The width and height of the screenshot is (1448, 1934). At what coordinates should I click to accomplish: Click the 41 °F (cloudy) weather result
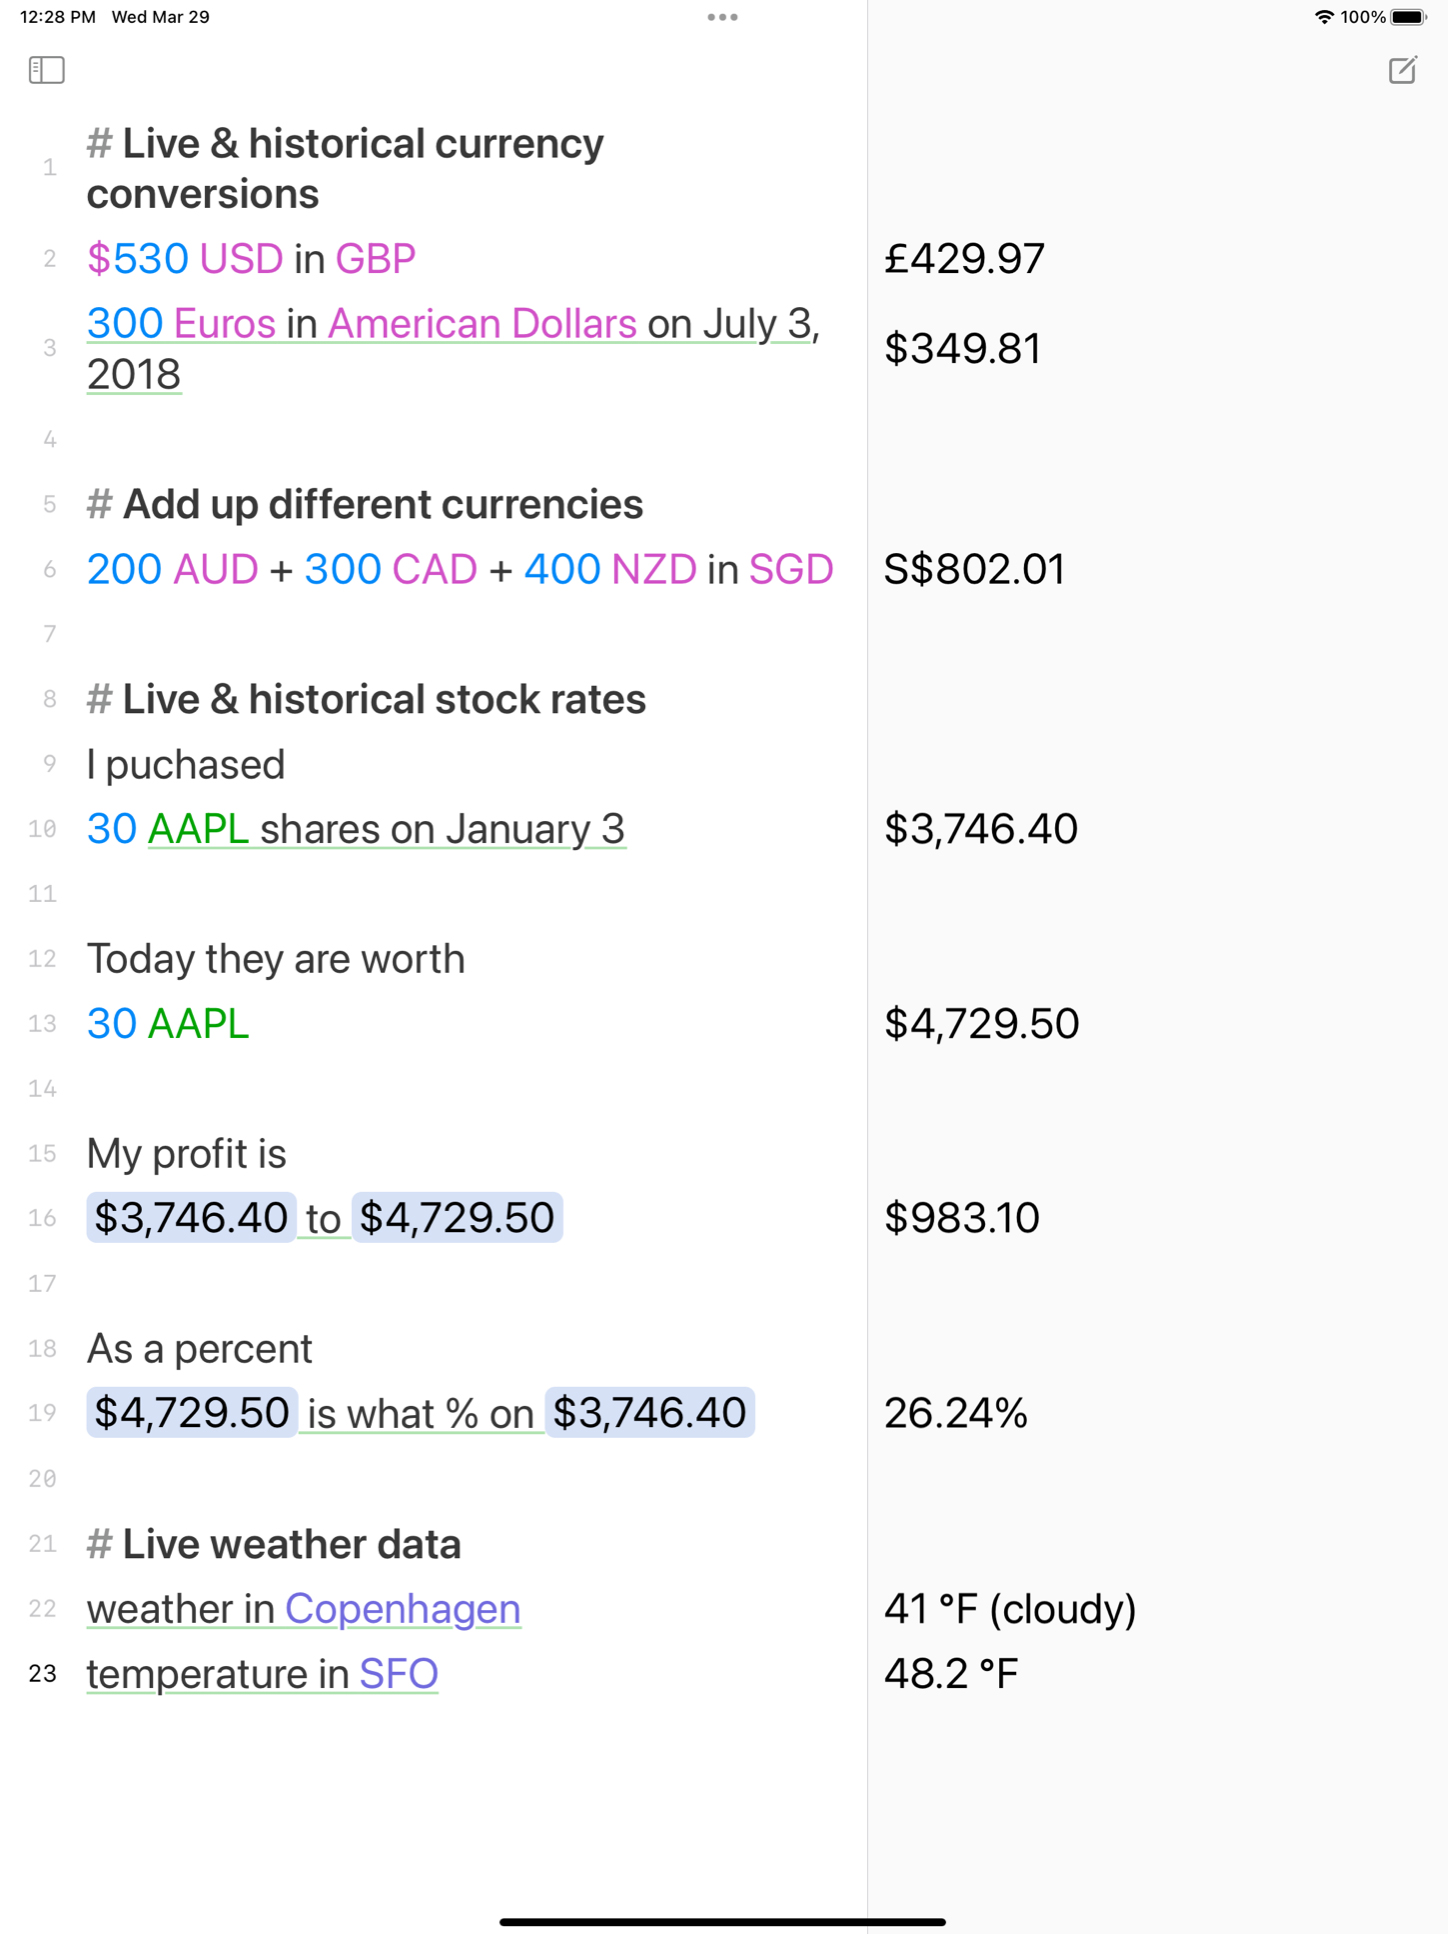[x=1010, y=1608]
